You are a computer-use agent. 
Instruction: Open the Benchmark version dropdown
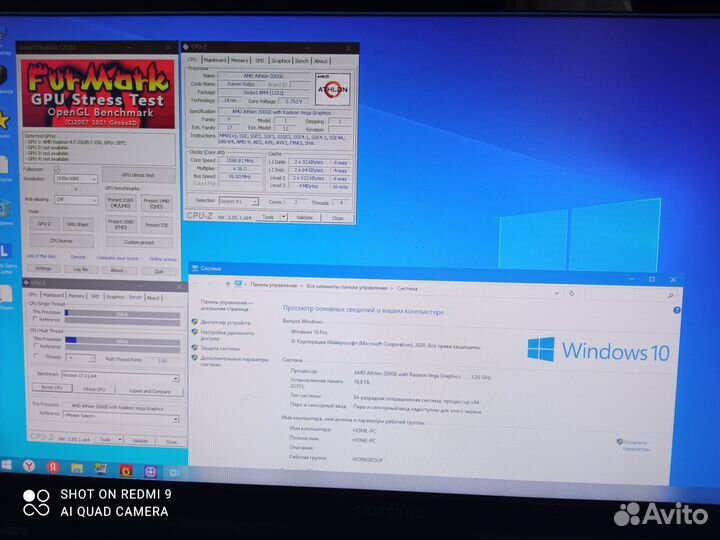120,376
